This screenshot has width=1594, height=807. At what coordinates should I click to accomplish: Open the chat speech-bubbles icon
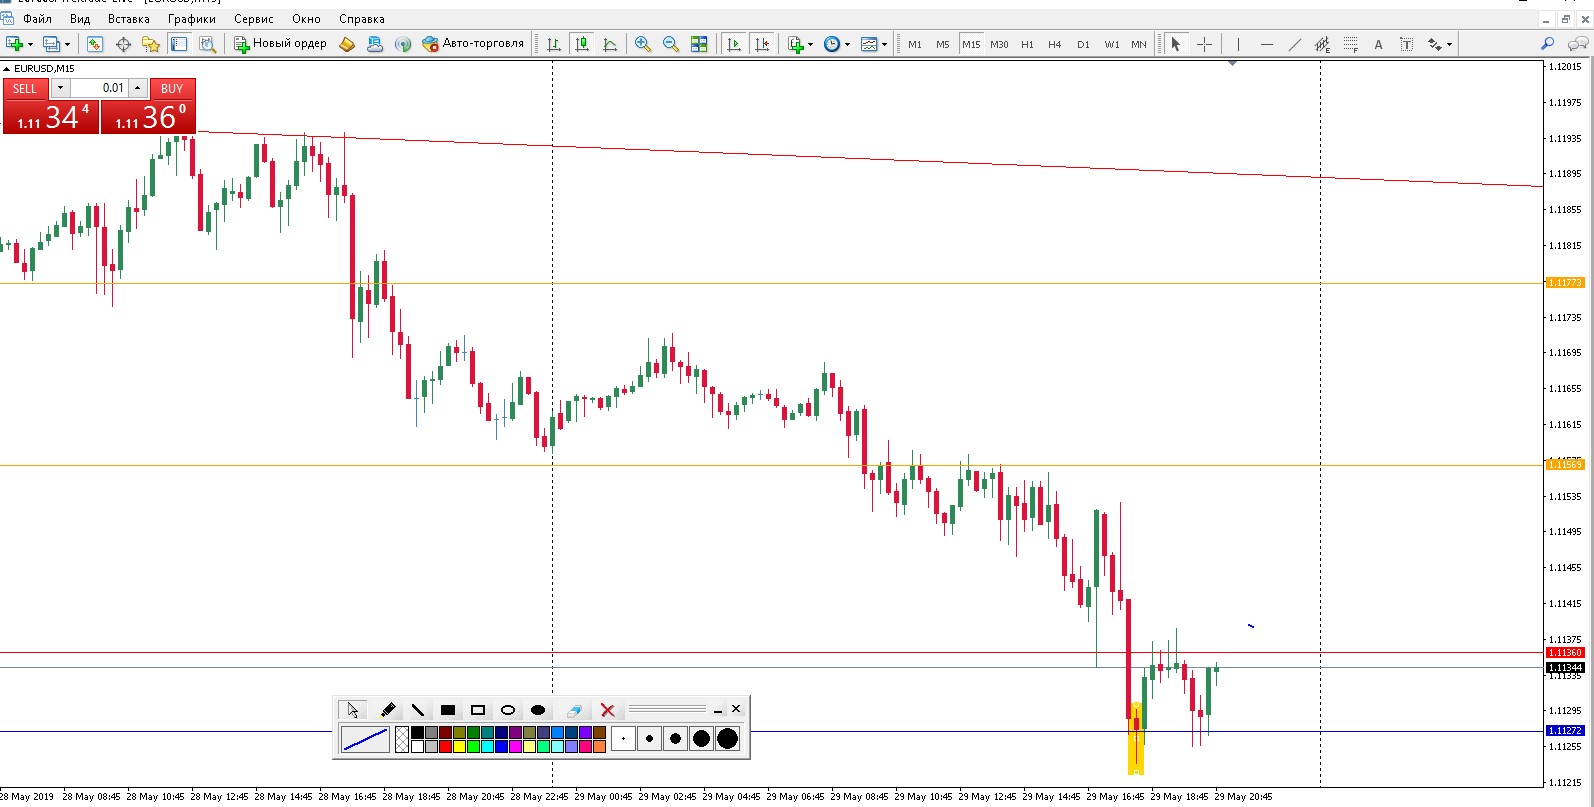[x=1577, y=44]
